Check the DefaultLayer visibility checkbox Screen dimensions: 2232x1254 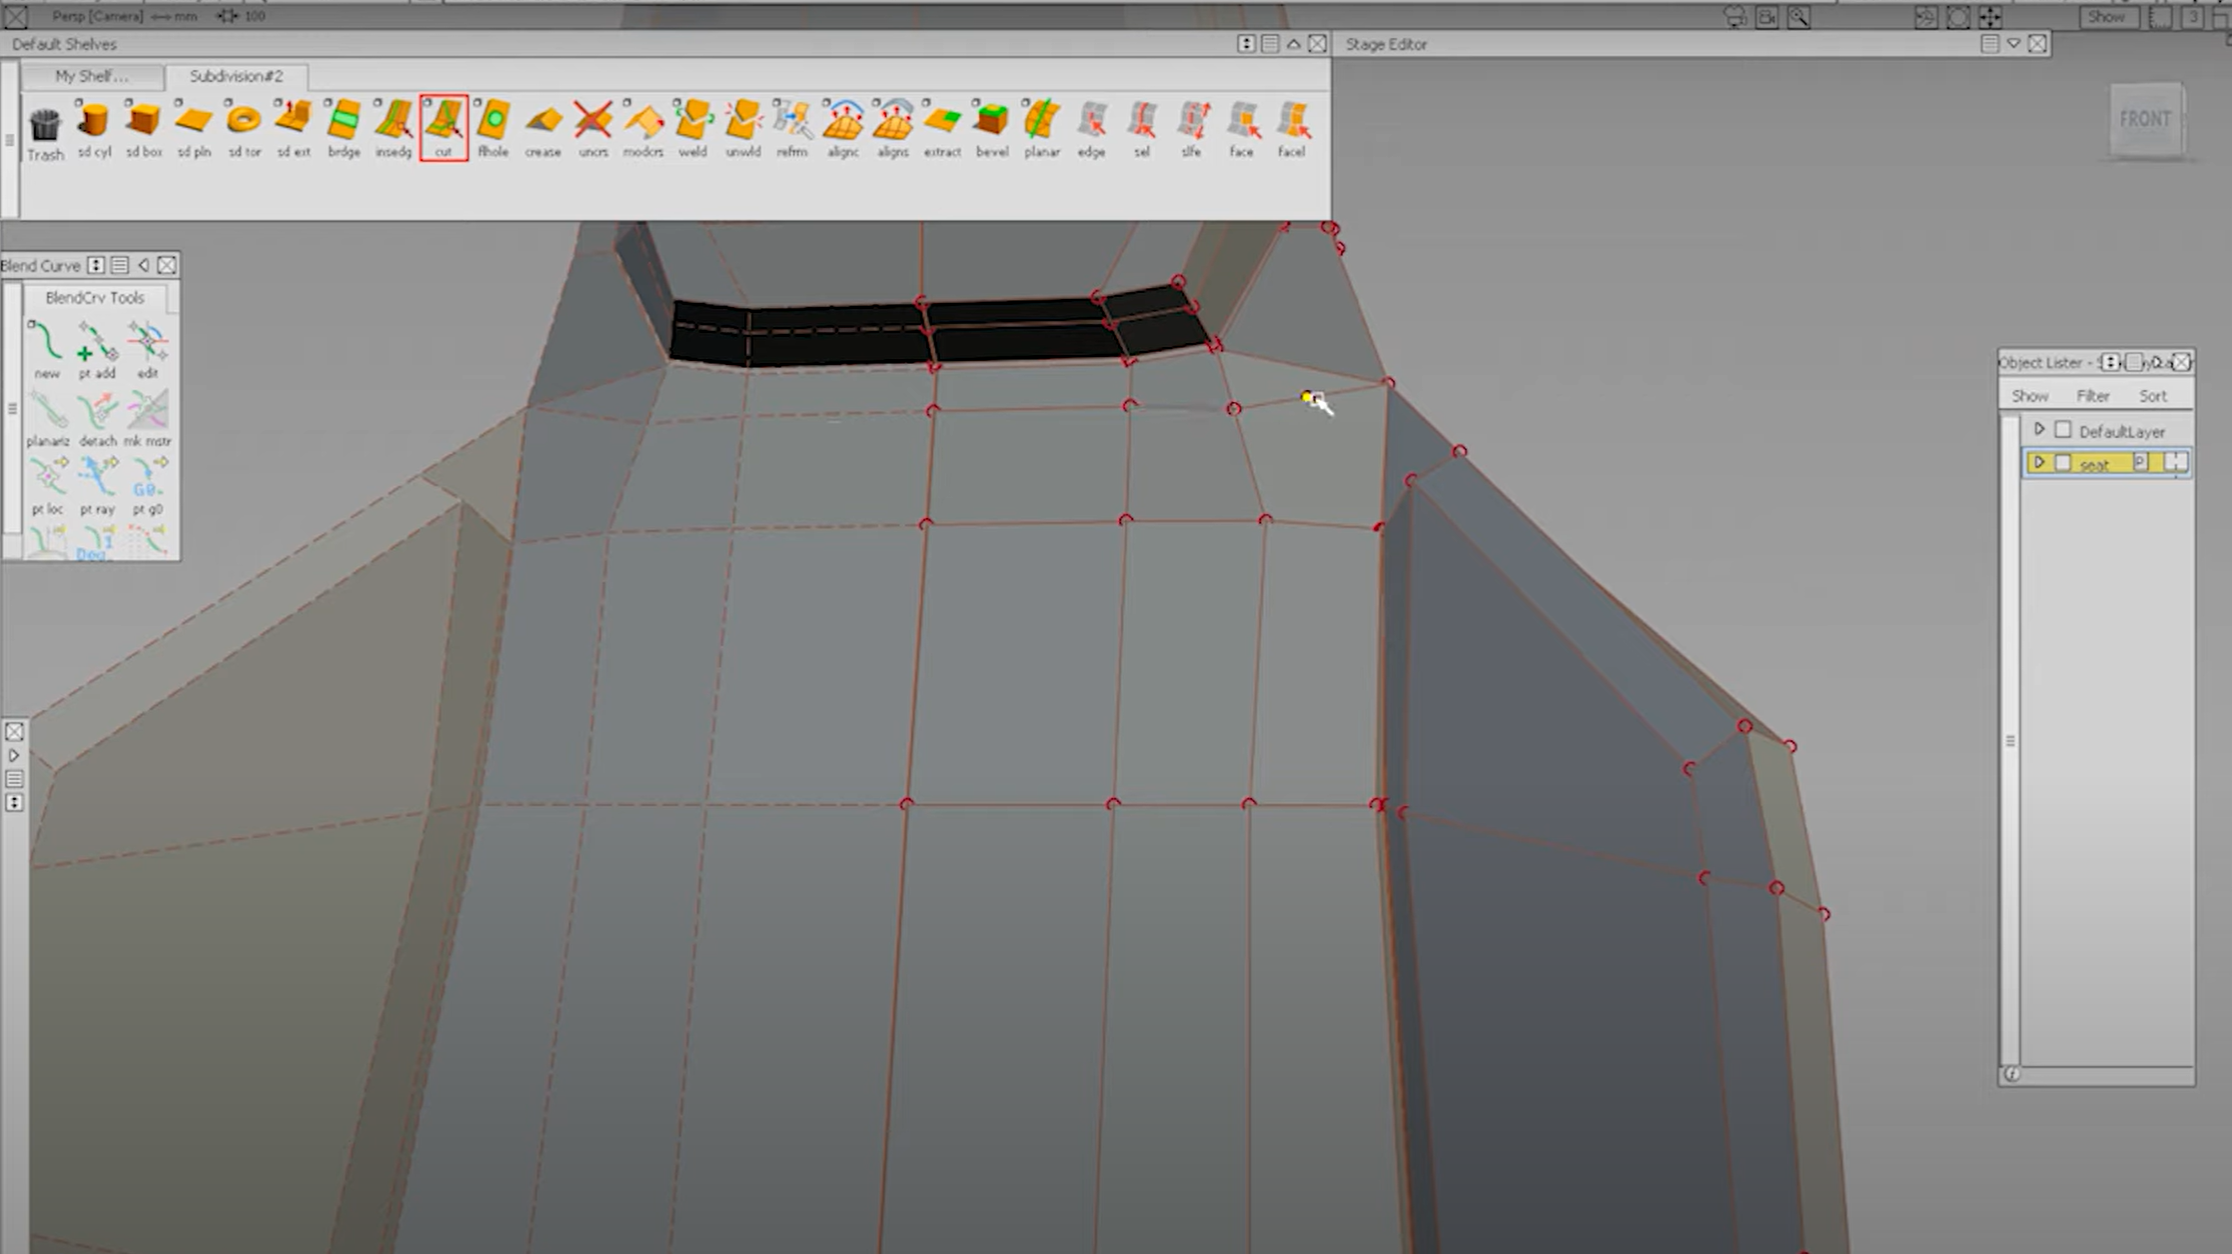click(2062, 429)
